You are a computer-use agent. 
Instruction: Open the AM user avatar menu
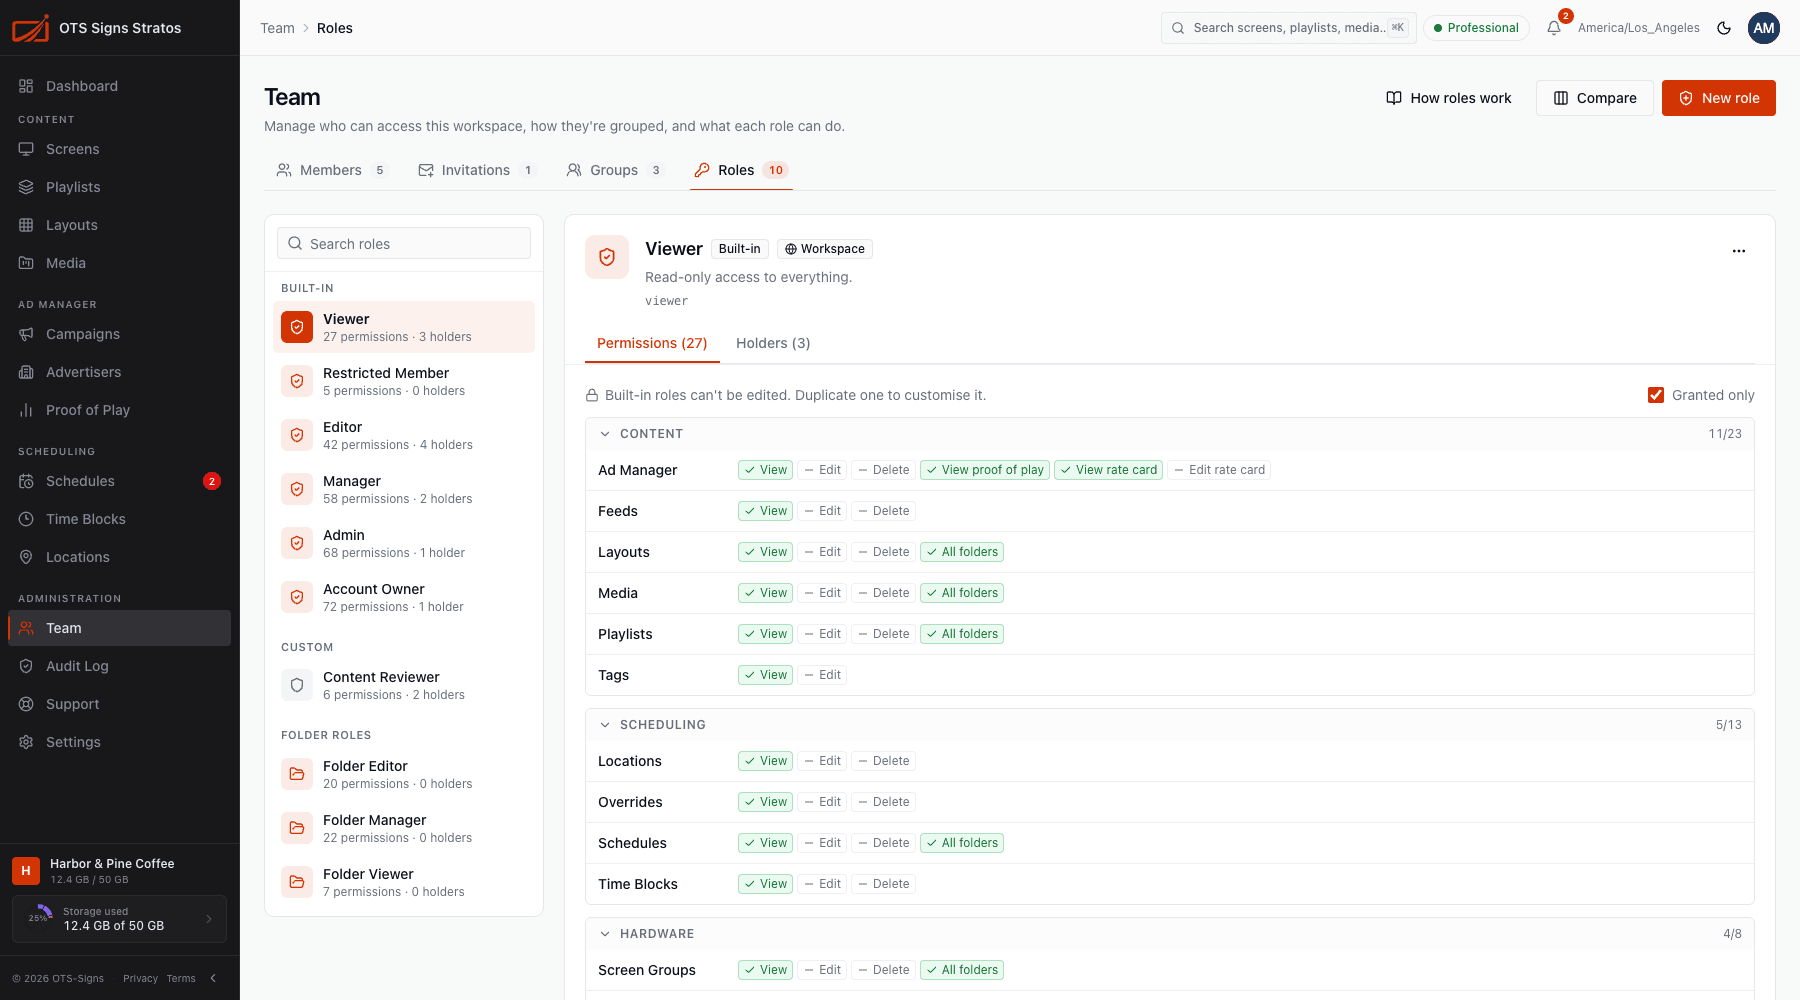[1764, 28]
